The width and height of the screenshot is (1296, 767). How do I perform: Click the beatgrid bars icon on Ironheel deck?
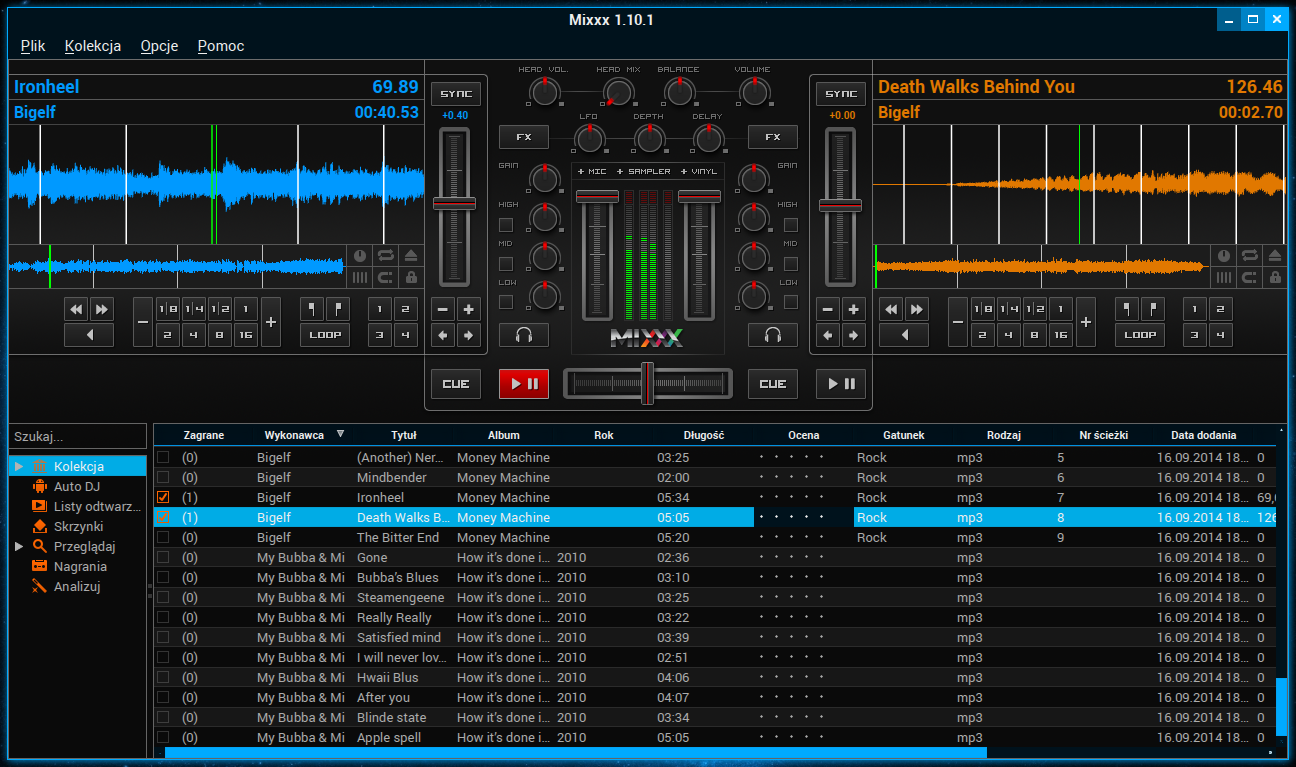360,278
